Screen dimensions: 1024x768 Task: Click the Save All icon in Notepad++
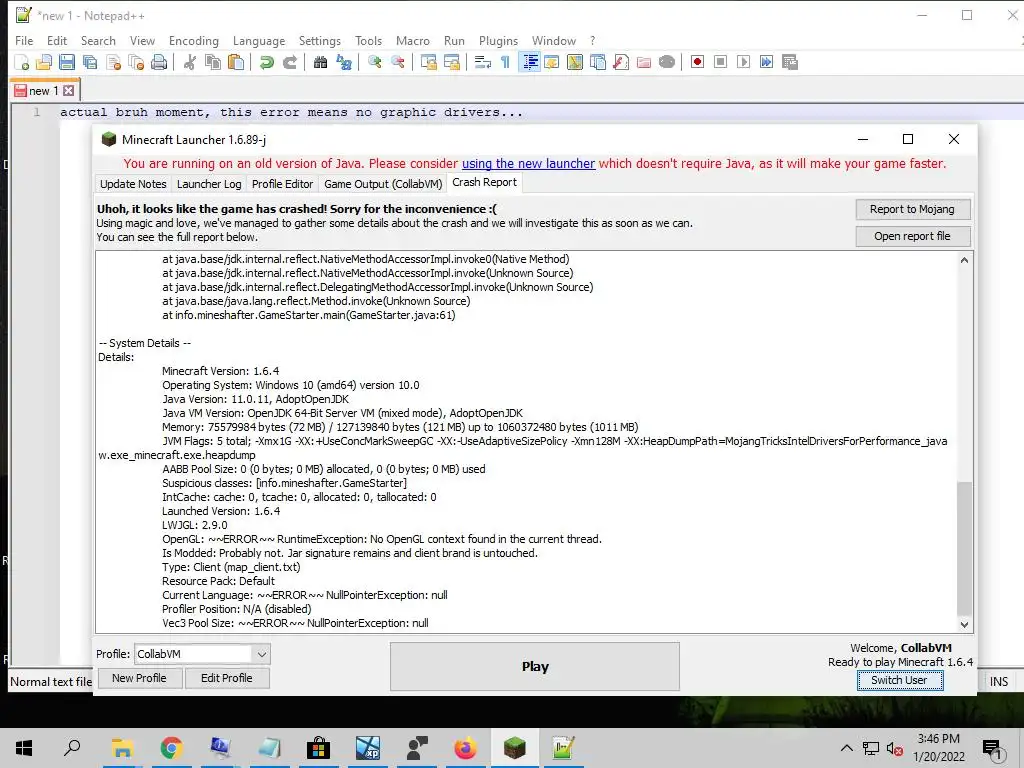89,62
